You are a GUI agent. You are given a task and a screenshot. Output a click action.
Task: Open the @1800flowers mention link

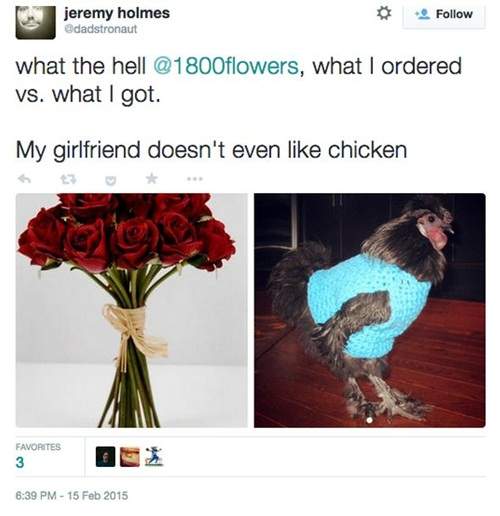tap(226, 66)
